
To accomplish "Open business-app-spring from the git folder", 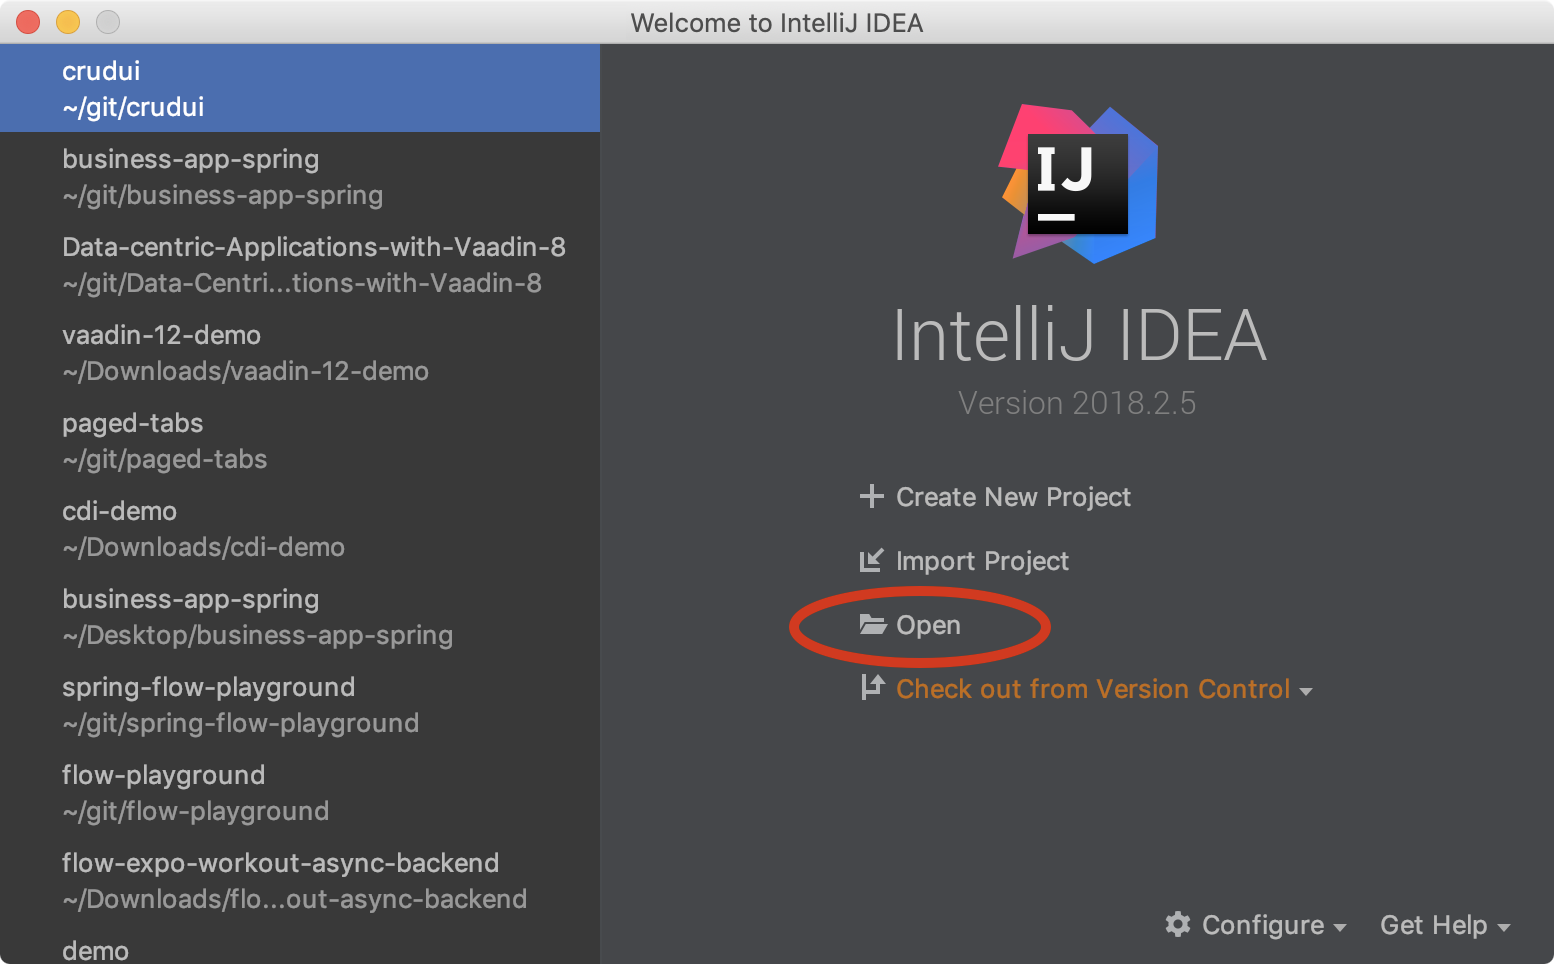I will pos(300,176).
